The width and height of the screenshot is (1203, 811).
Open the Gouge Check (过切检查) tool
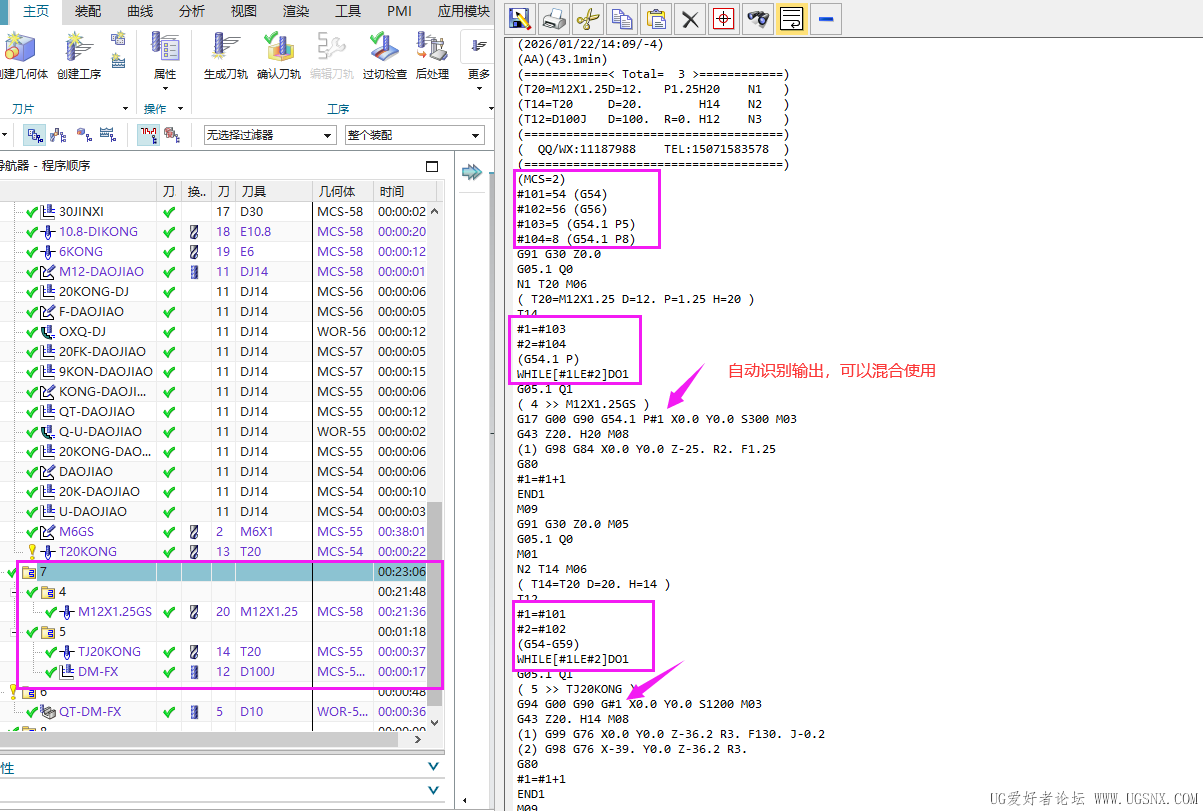pos(384,48)
